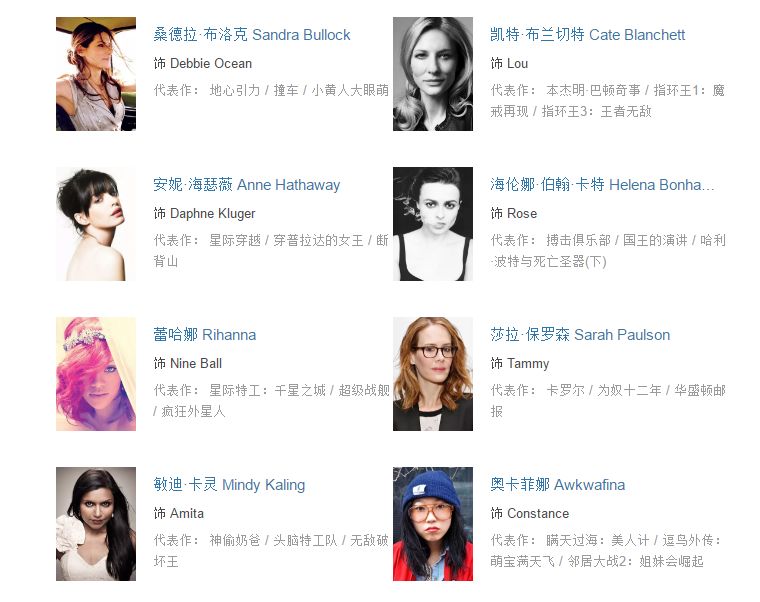
Task: Click the blue beanie photo beside Constance
Action: (433, 524)
